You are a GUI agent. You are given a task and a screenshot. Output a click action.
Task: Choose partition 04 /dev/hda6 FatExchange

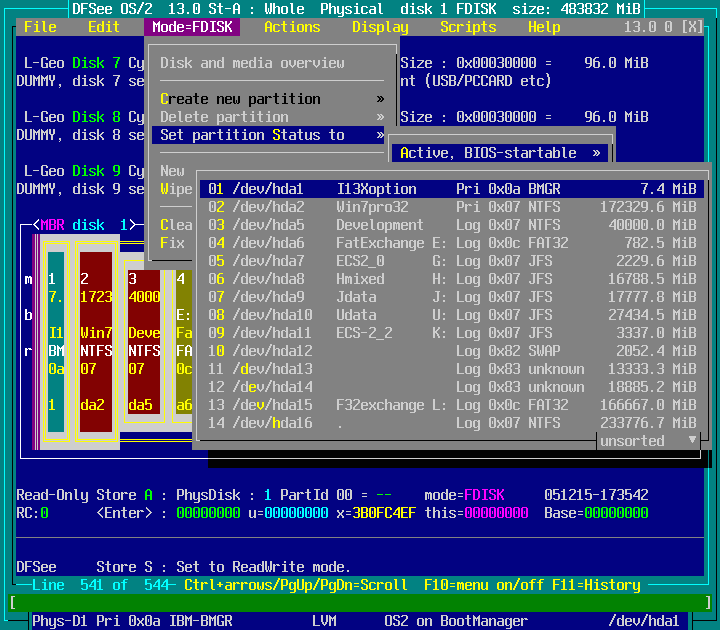click(x=452, y=243)
